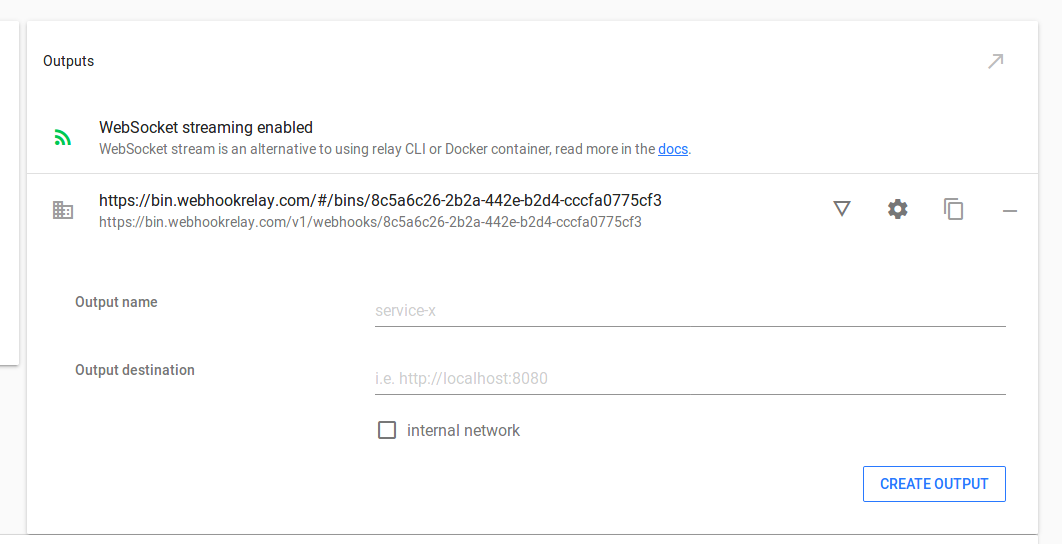The width and height of the screenshot is (1062, 544).
Task: Click the bins URL output title
Action: click(380, 200)
